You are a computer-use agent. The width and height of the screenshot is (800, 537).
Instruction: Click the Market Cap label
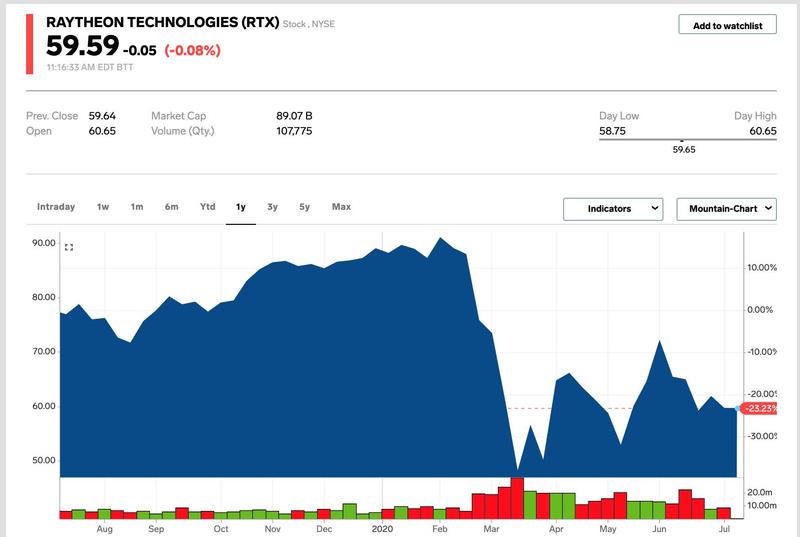(x=179, y=116)
